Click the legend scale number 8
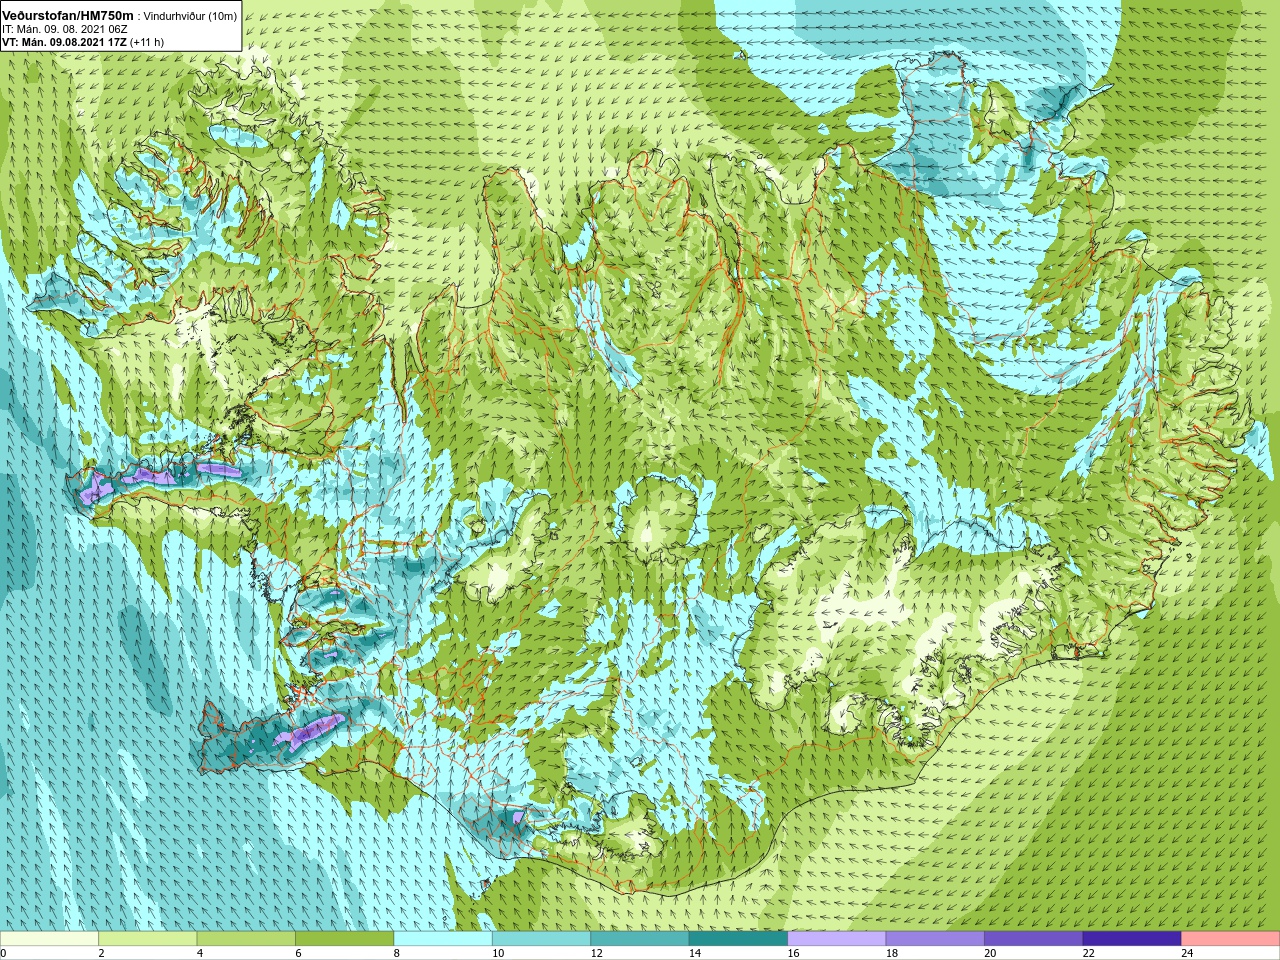This screenshot has height=960, width=1280. click(x=397, y=953)
